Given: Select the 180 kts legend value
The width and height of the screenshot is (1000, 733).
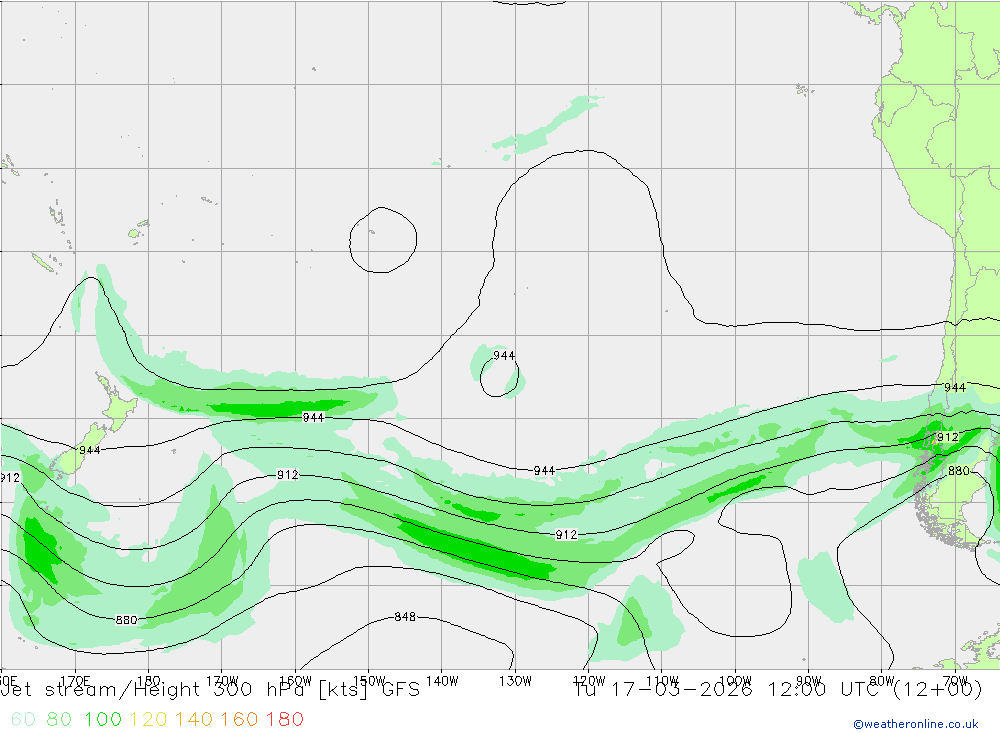Looking at the screenshot, I should coord(284,719).
